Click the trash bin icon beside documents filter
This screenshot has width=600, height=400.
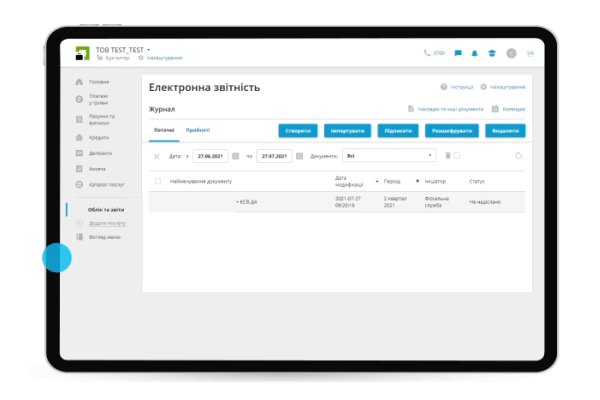(x=448, y=156)
